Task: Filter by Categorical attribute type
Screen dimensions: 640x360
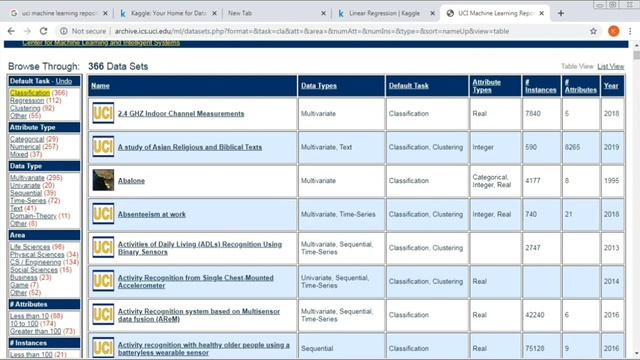Action: 27,139
